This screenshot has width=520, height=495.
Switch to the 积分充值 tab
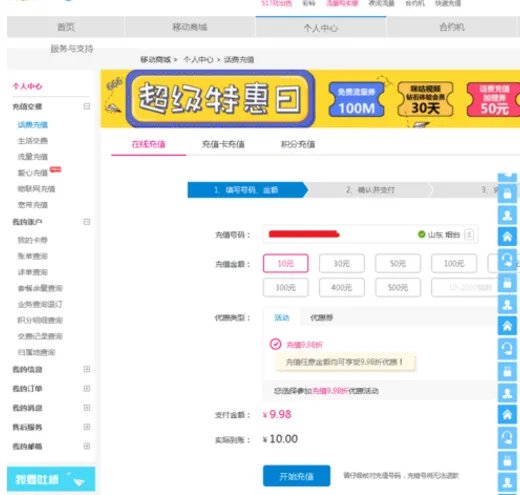click(x=298, y=144)
